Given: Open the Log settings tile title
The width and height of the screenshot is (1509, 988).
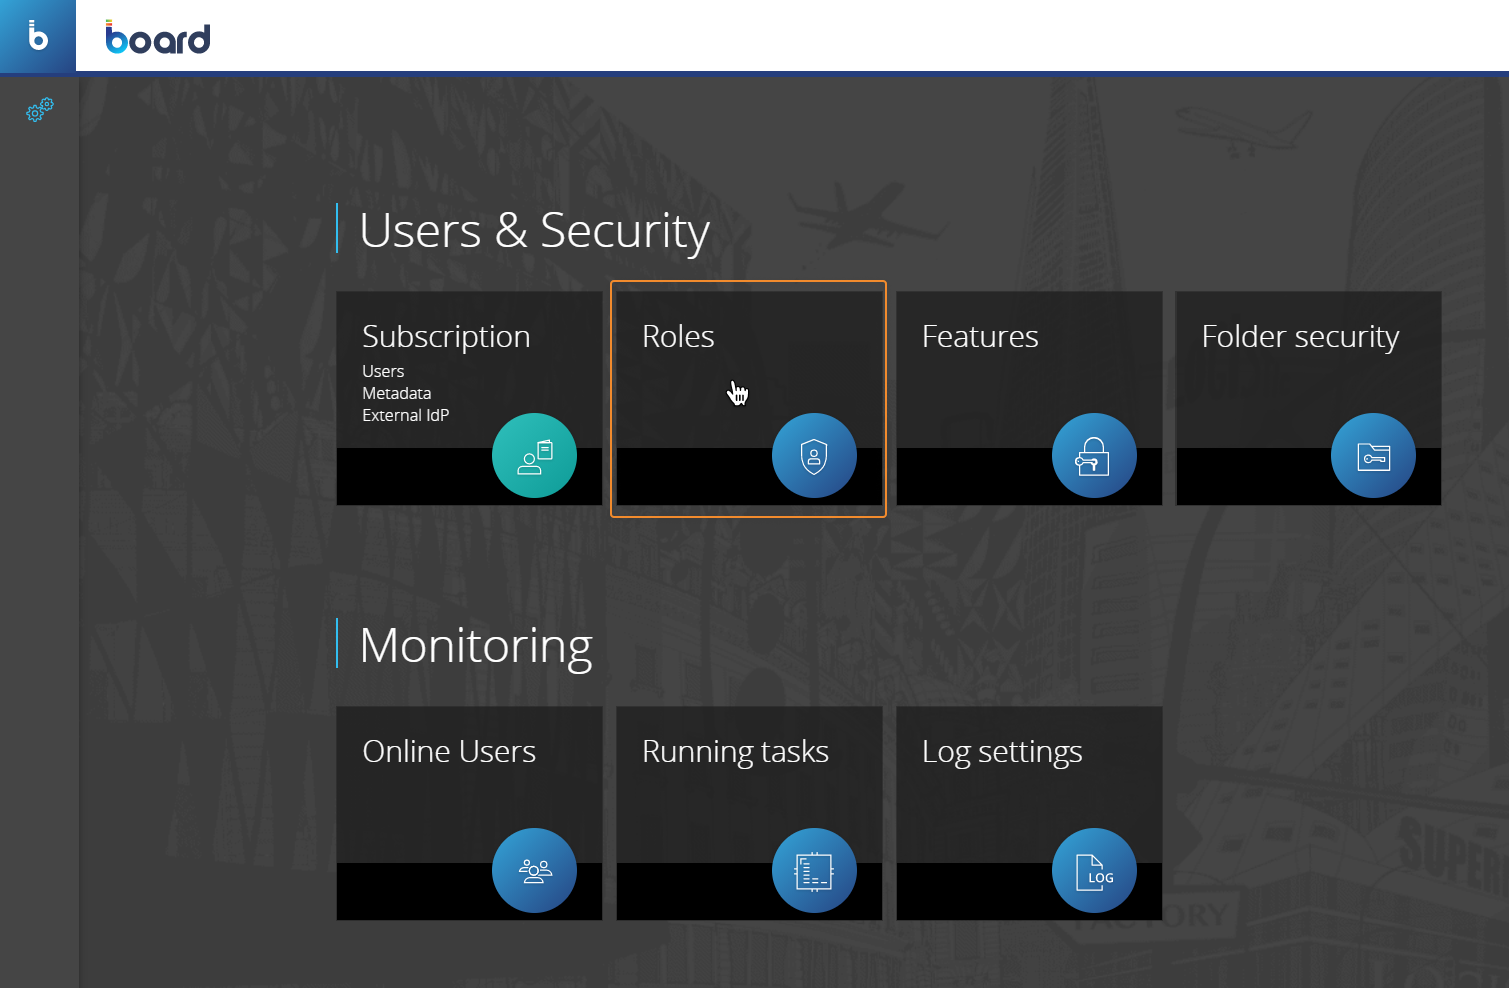Looking at the screenshot, I should click(1002, 752).
